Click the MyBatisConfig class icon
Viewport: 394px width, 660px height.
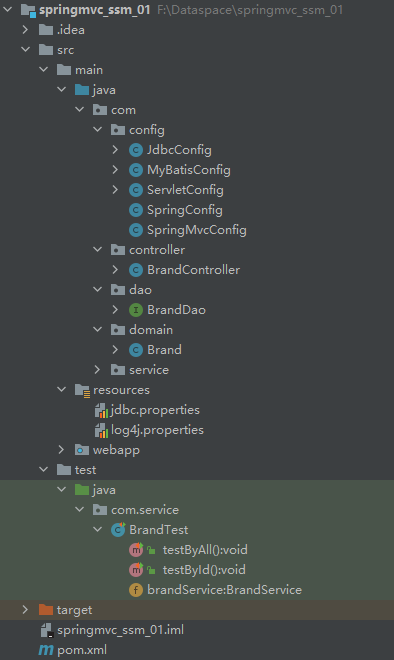click(x=136, y=170)
